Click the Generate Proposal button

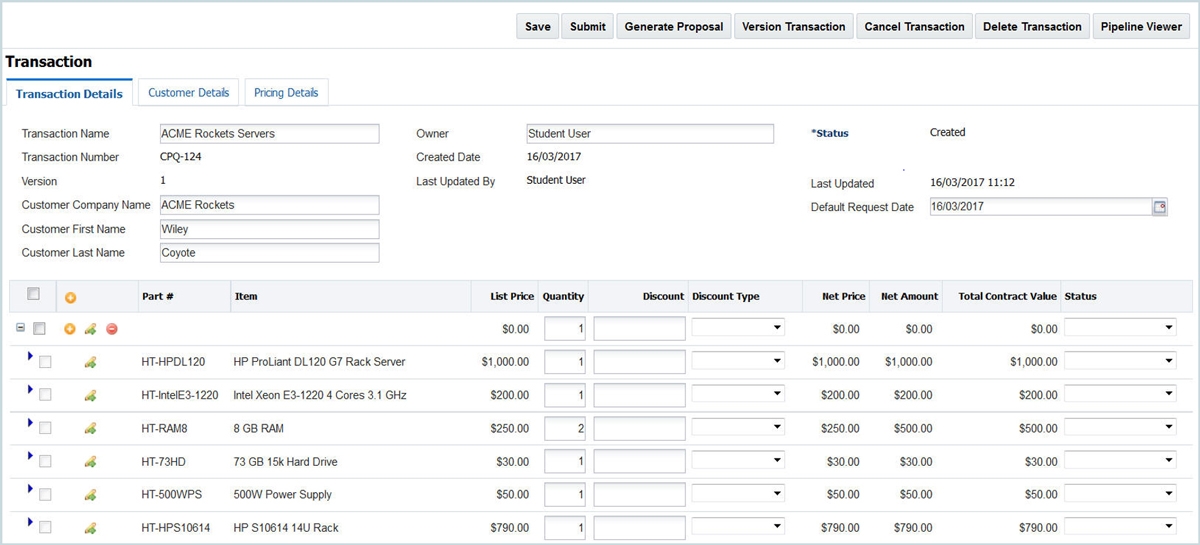click(x=674, y=27)
